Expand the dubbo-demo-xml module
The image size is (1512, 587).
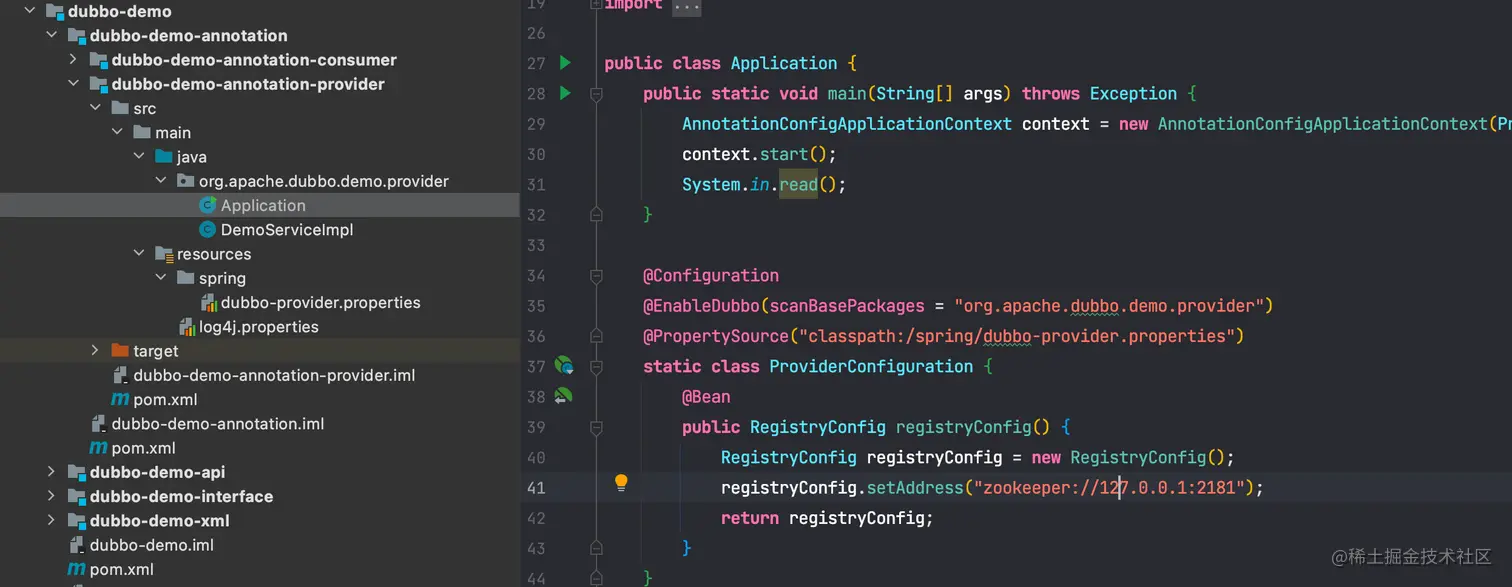(50, 520)
